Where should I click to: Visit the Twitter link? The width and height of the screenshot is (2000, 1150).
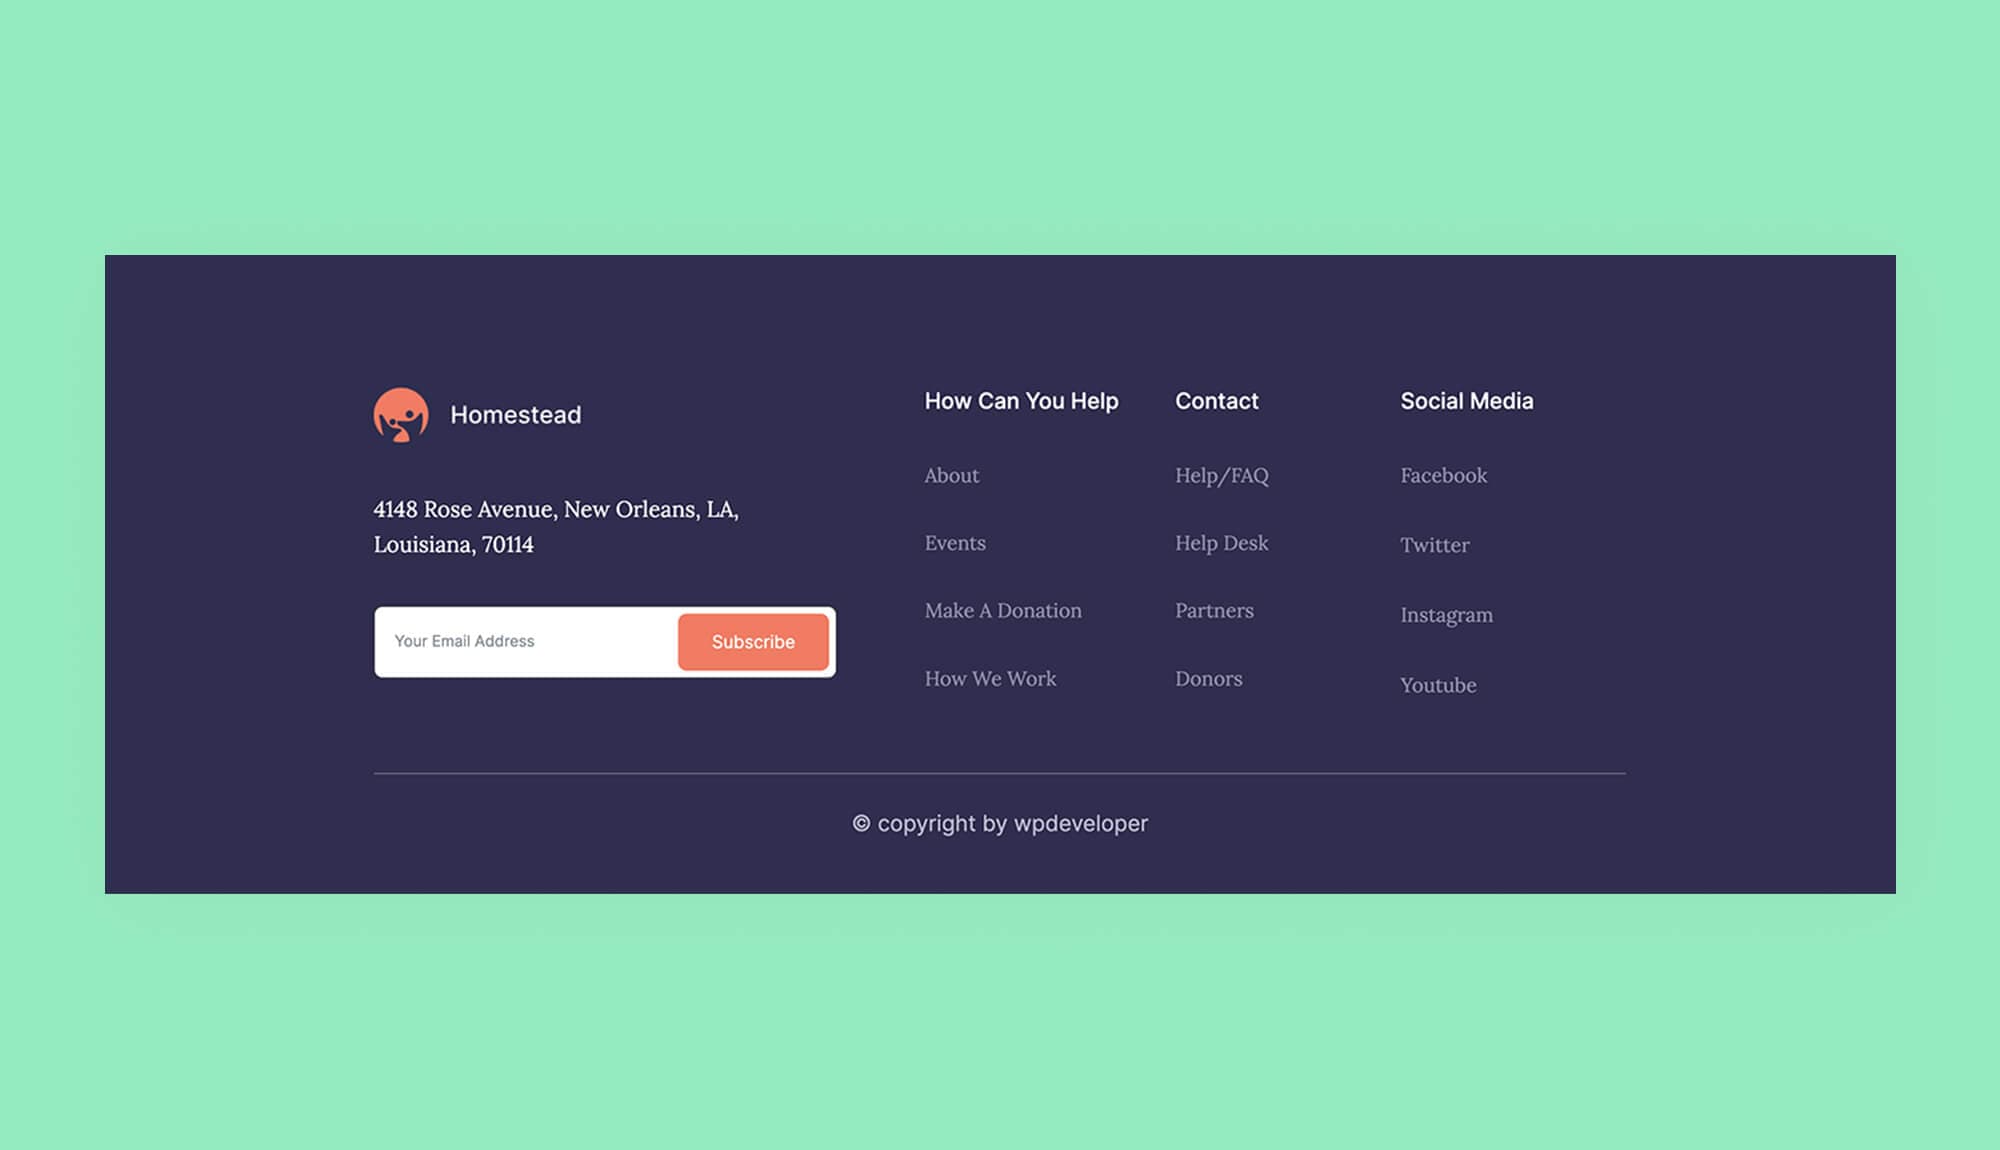coord(1435,545)
